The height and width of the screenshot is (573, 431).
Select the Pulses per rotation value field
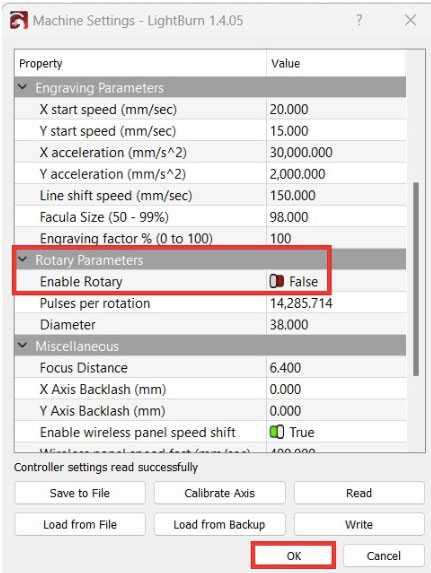pyautogui.click(x=336, y=303)
